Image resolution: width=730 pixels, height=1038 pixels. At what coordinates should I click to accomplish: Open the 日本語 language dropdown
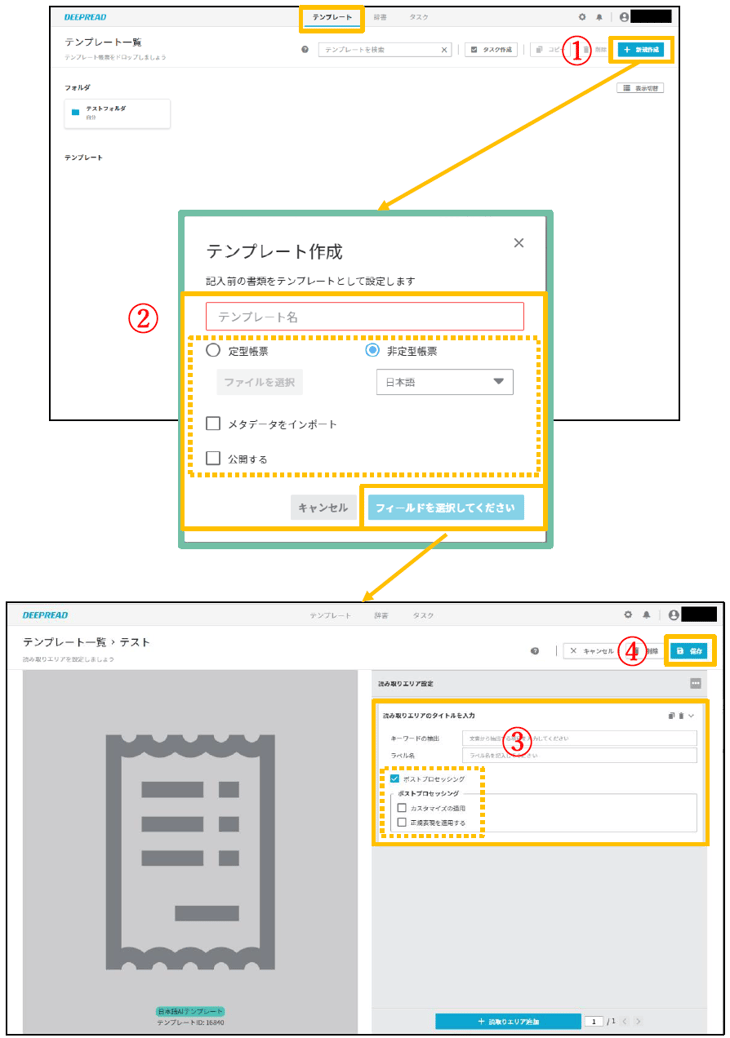(444, 382)
